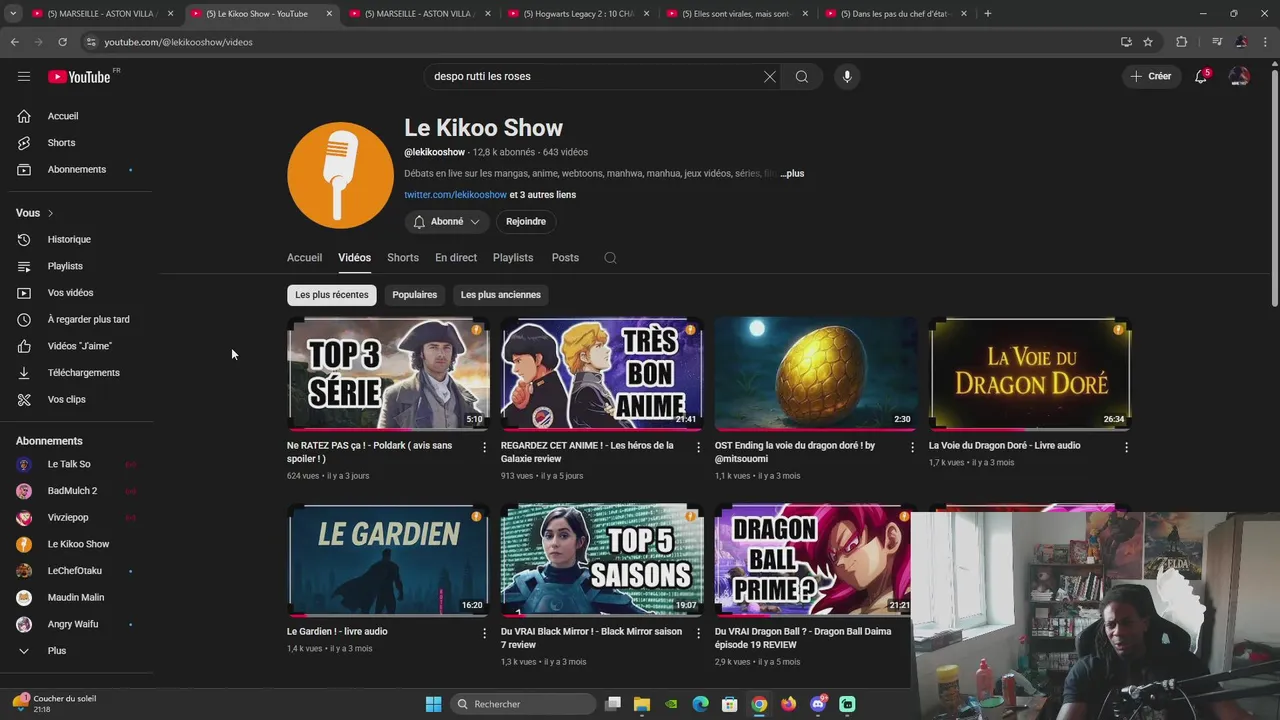The width and height of the screenshot is (1280, 720).
Task: Select Les plus récentes filter chip
Action: pos(332,295)
